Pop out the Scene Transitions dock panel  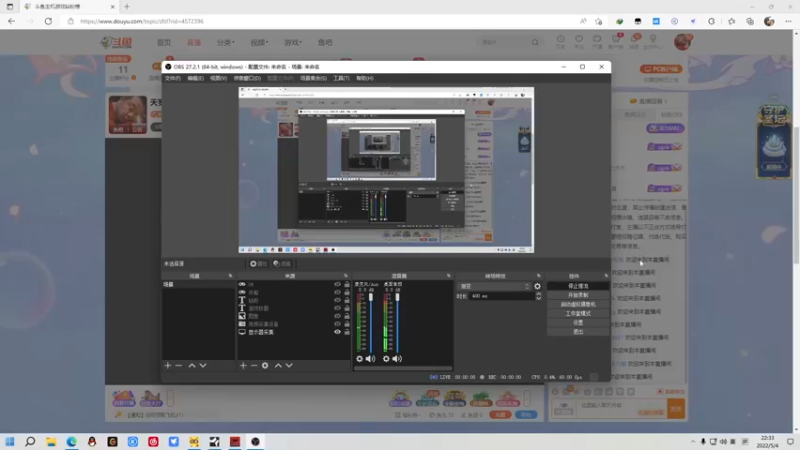pos(539,276)
